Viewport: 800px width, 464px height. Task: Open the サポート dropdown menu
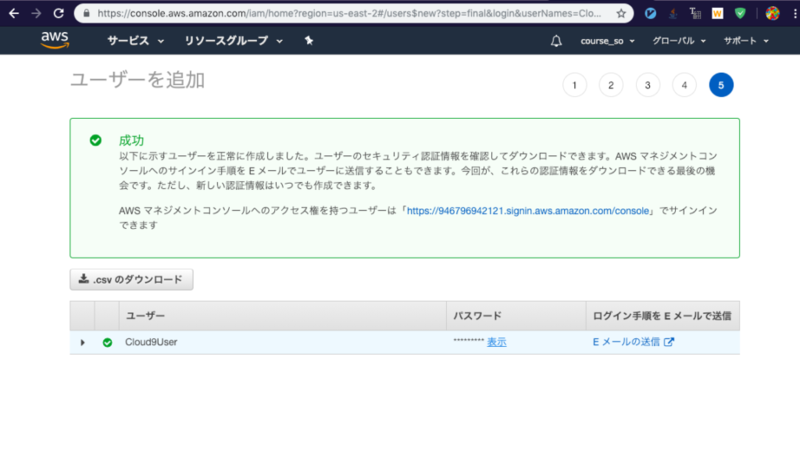point(746,41)
